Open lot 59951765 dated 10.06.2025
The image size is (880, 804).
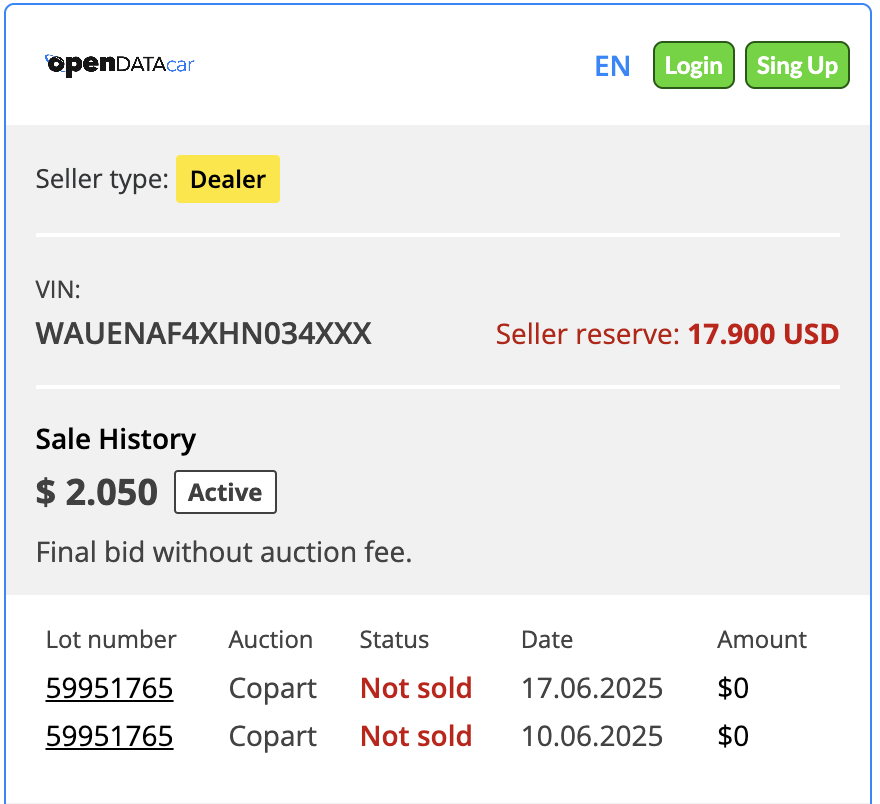pyautogui.click(x=109, y=736)
